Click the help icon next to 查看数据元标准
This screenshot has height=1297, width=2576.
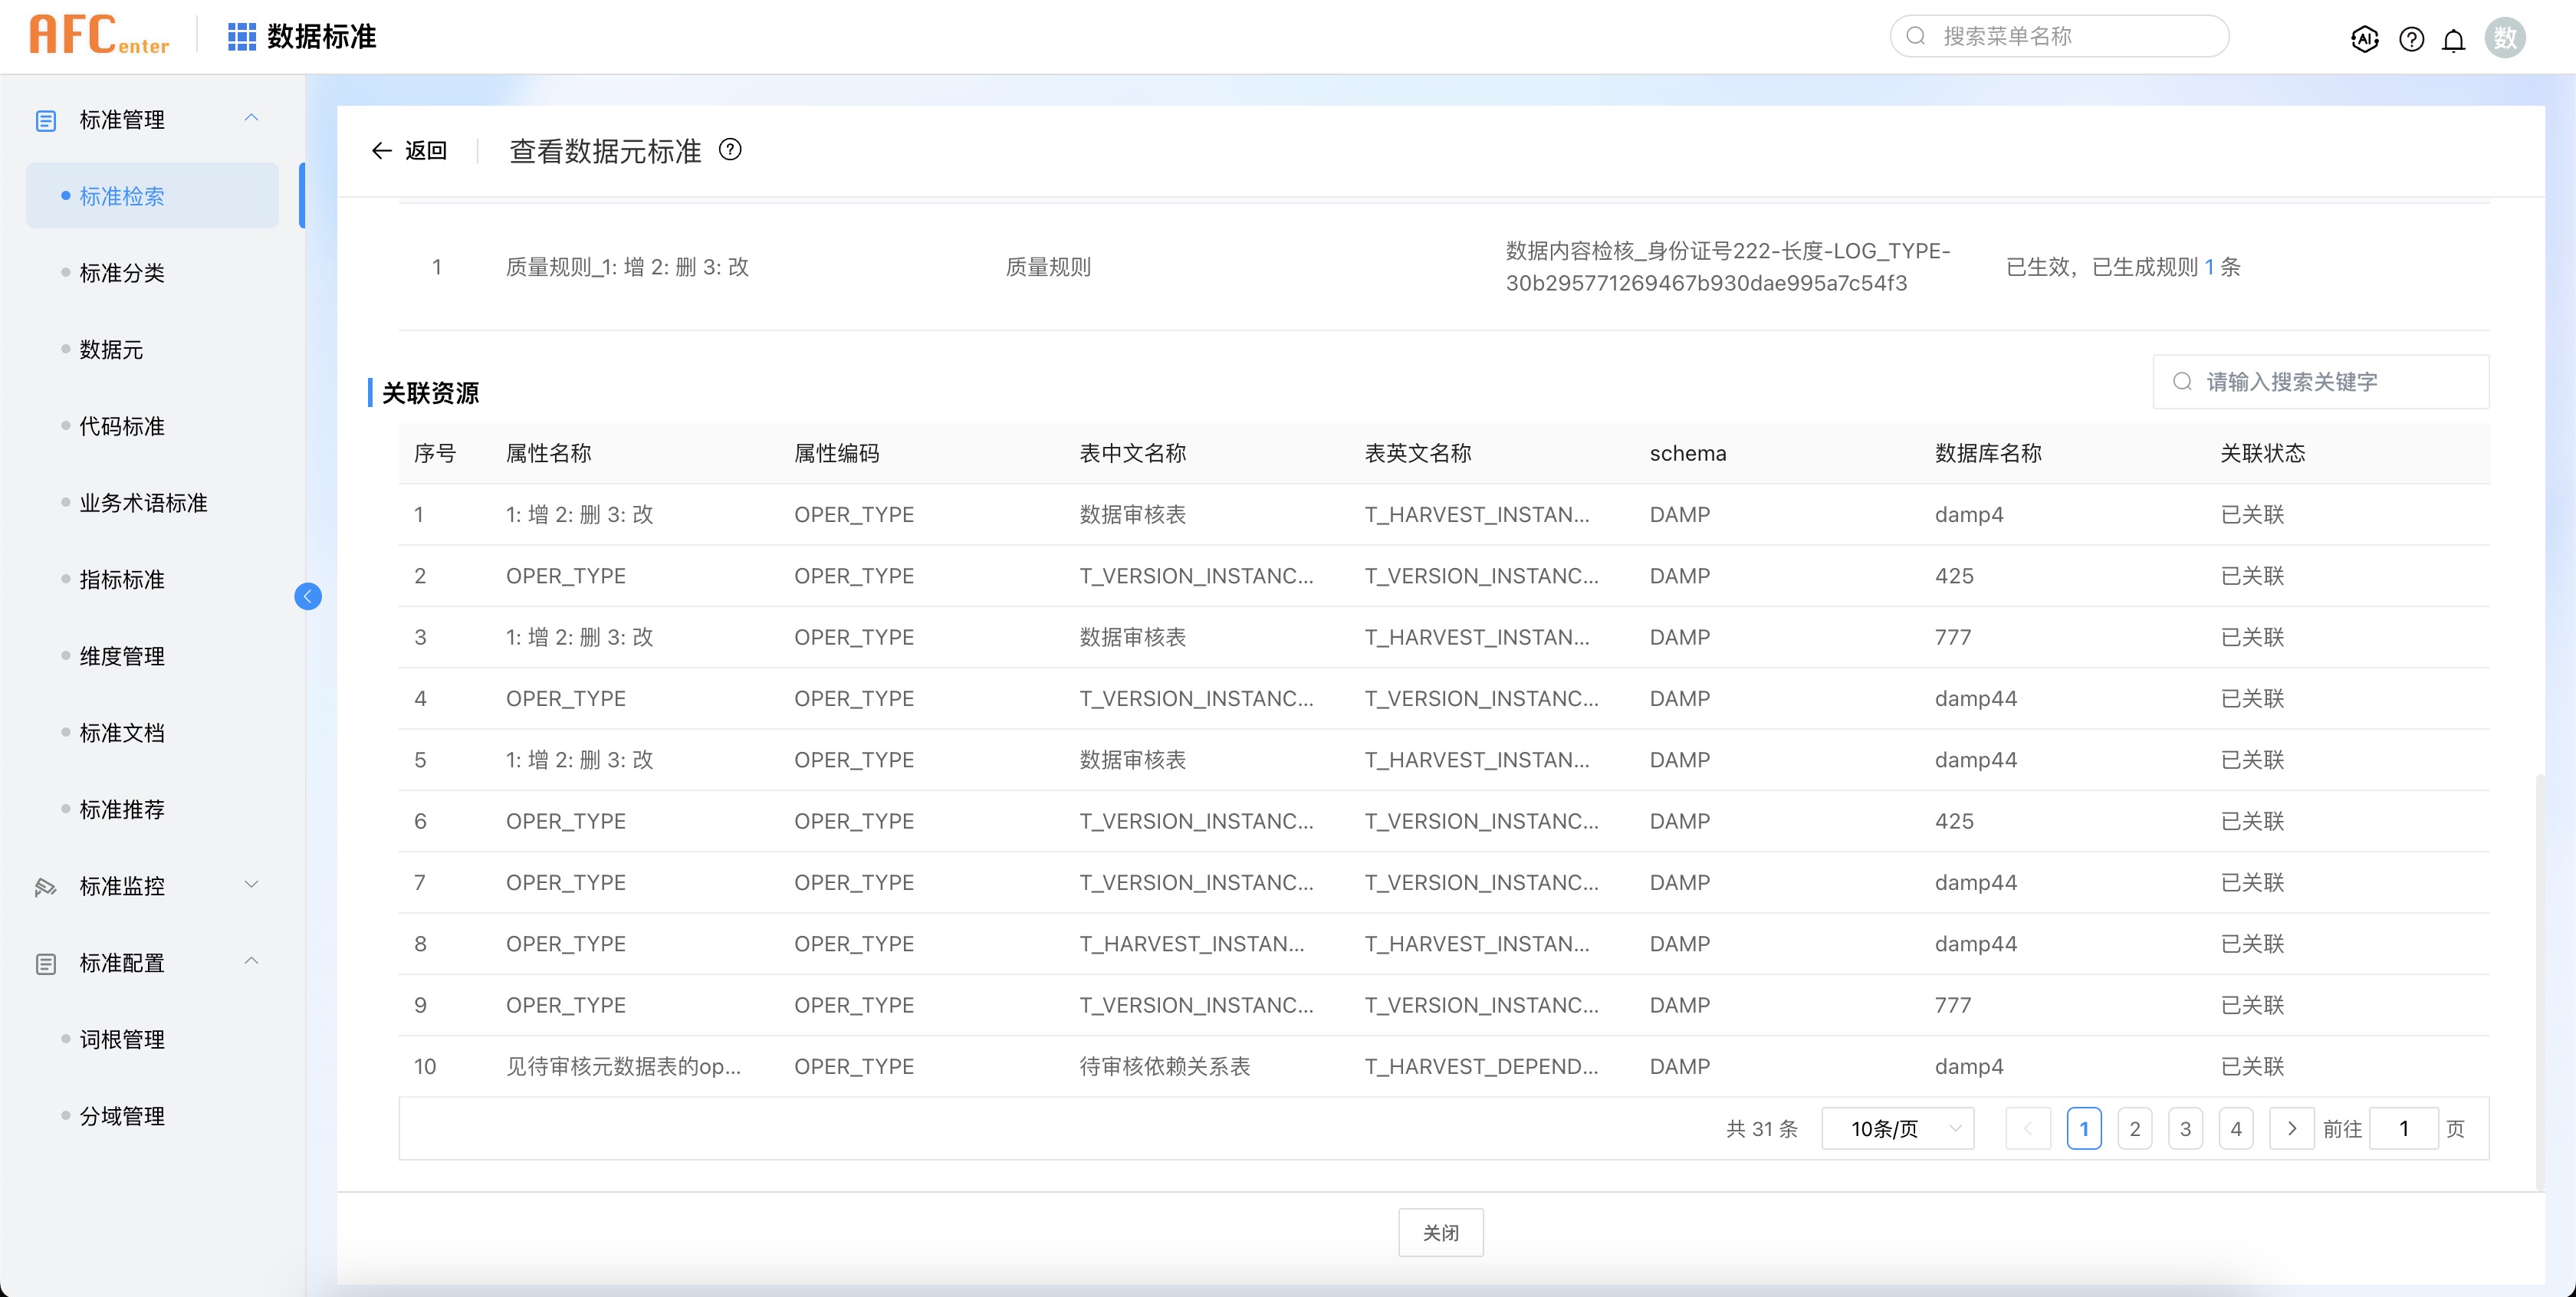click(730, 150)
